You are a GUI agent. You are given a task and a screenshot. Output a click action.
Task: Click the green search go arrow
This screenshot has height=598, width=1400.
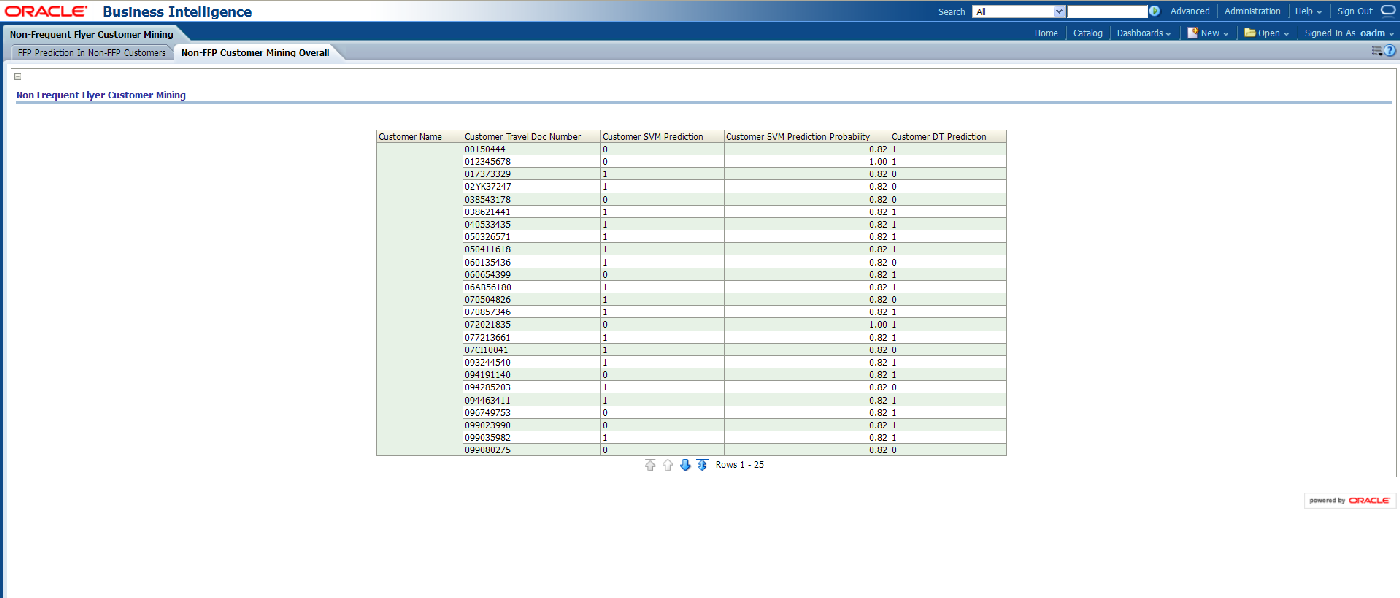pos(1154,12)
